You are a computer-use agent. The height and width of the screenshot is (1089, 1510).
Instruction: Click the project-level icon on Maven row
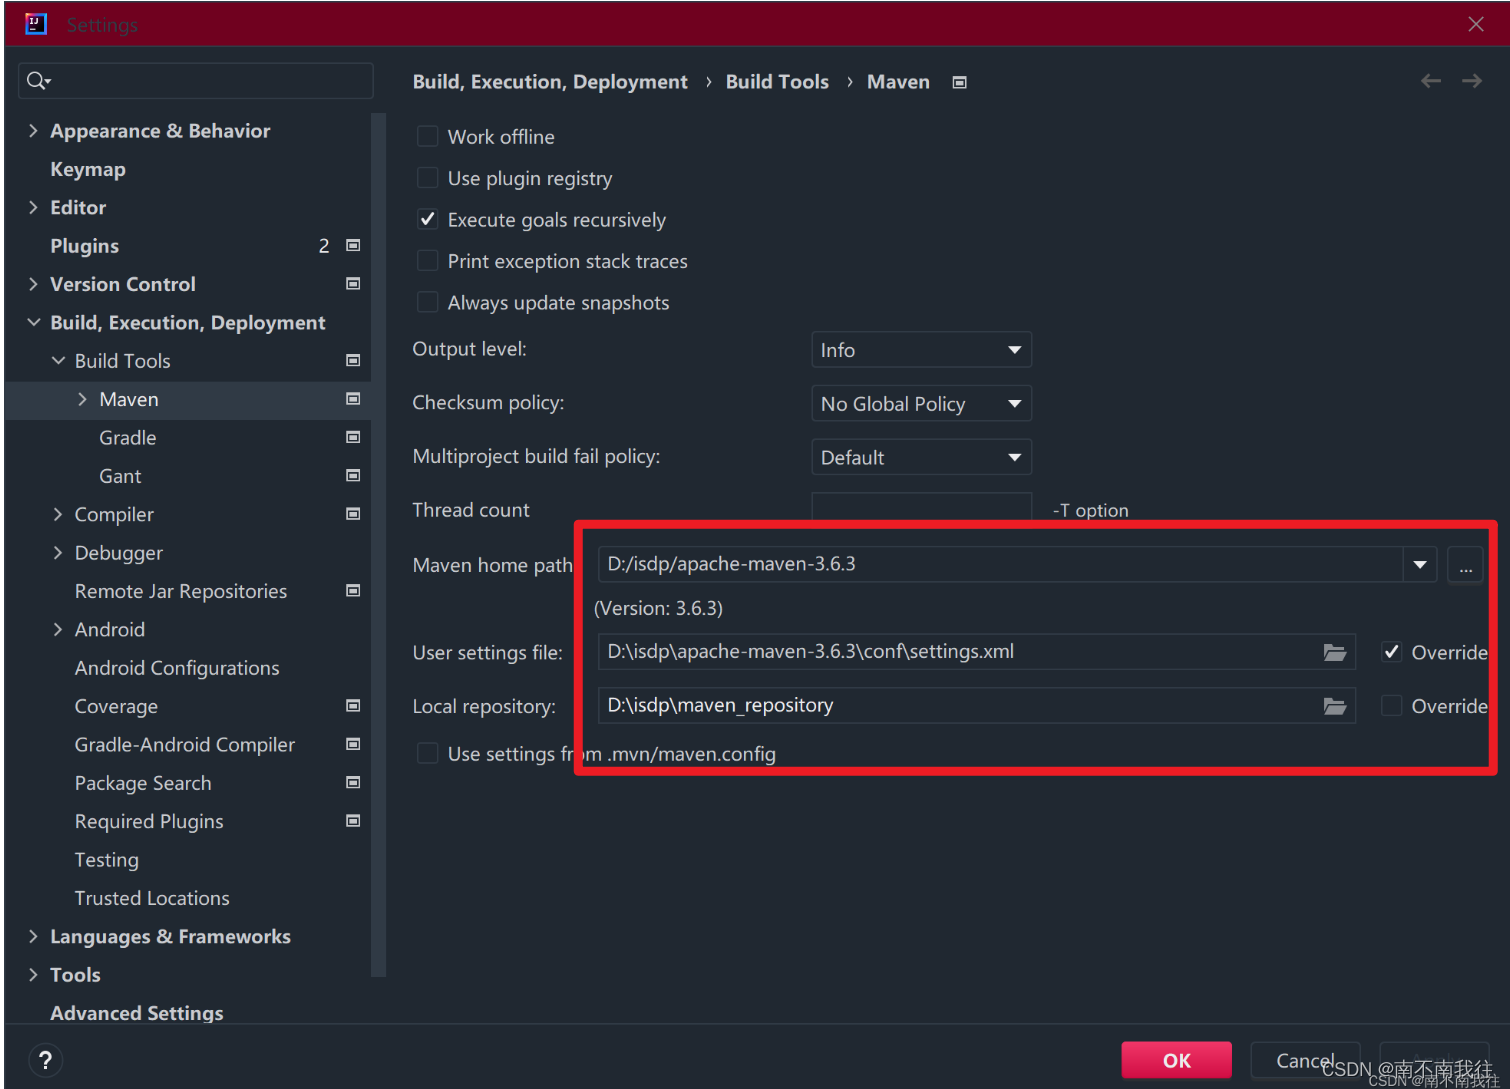[353, 399]
